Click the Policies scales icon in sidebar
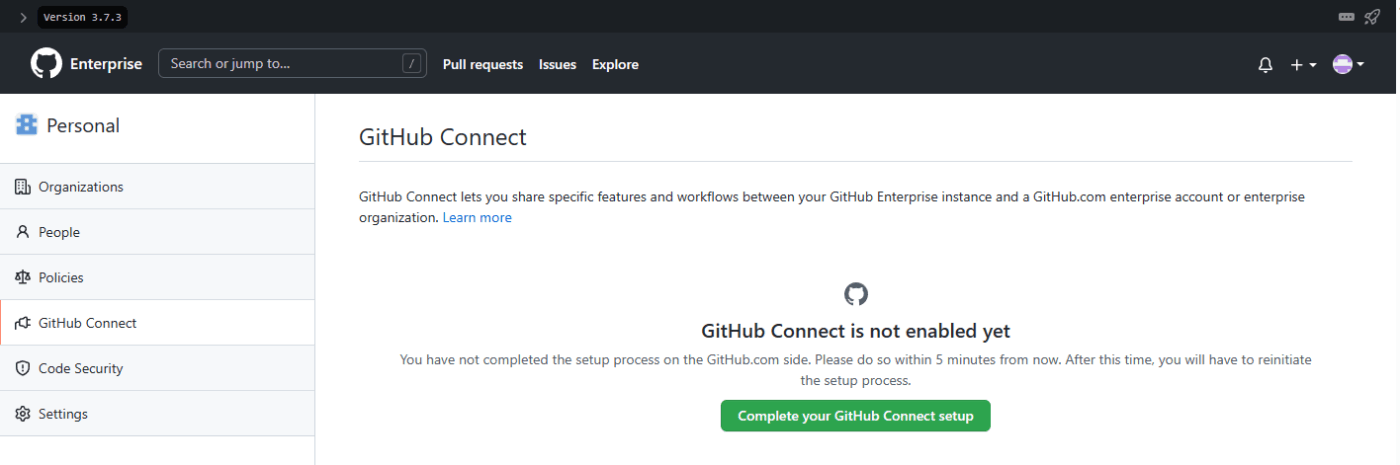Viewport: 1400px width, 465px height. coord(23,277)
